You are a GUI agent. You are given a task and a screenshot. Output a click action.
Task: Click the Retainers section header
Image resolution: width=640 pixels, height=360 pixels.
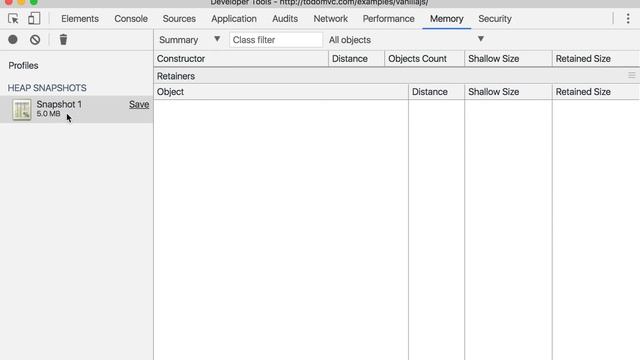(x=397, y=76)
